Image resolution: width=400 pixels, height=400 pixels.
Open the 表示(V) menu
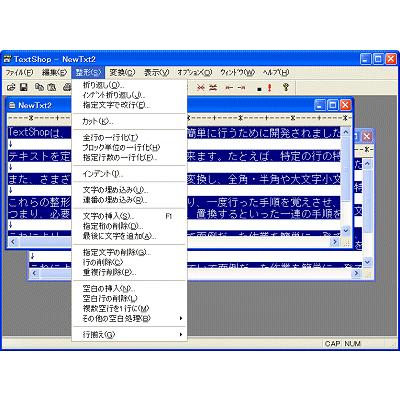157,72
